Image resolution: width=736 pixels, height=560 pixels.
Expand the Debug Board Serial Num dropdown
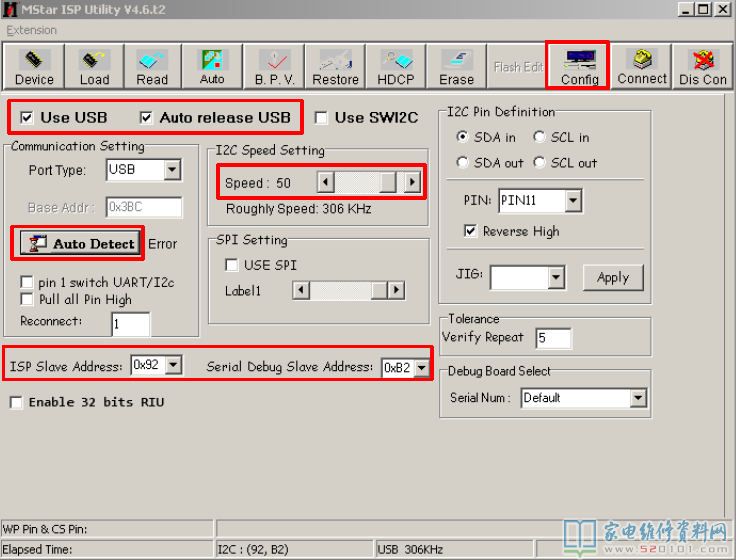point(638,398)
